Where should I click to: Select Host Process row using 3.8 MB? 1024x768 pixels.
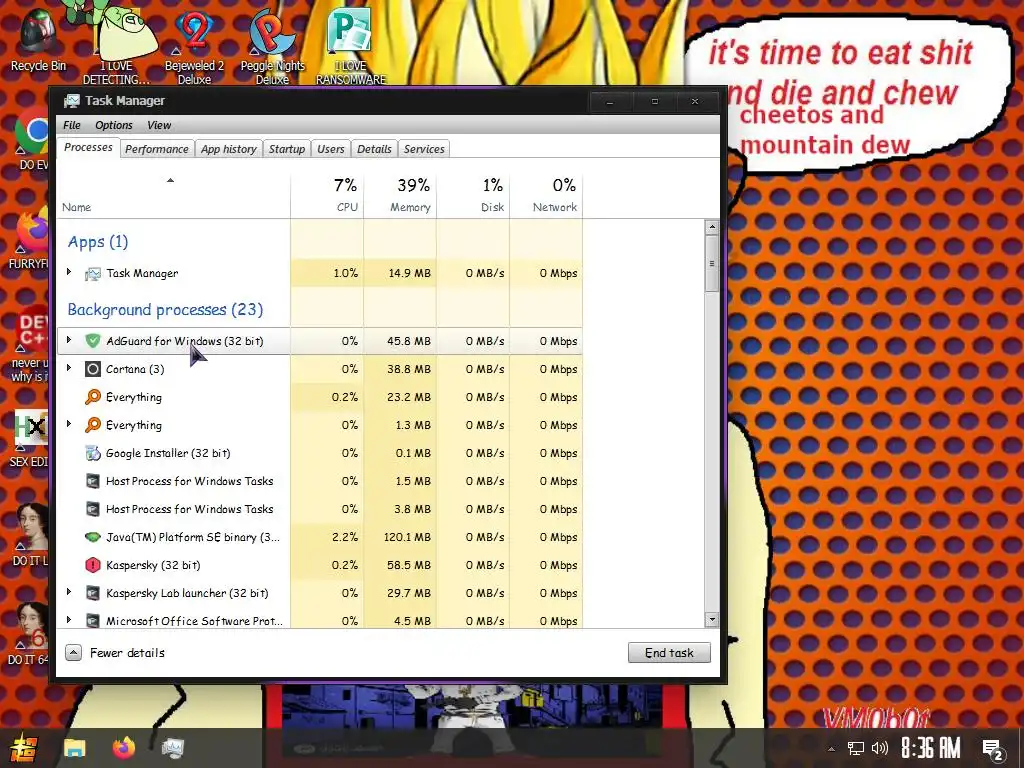(x=320, y=509)
